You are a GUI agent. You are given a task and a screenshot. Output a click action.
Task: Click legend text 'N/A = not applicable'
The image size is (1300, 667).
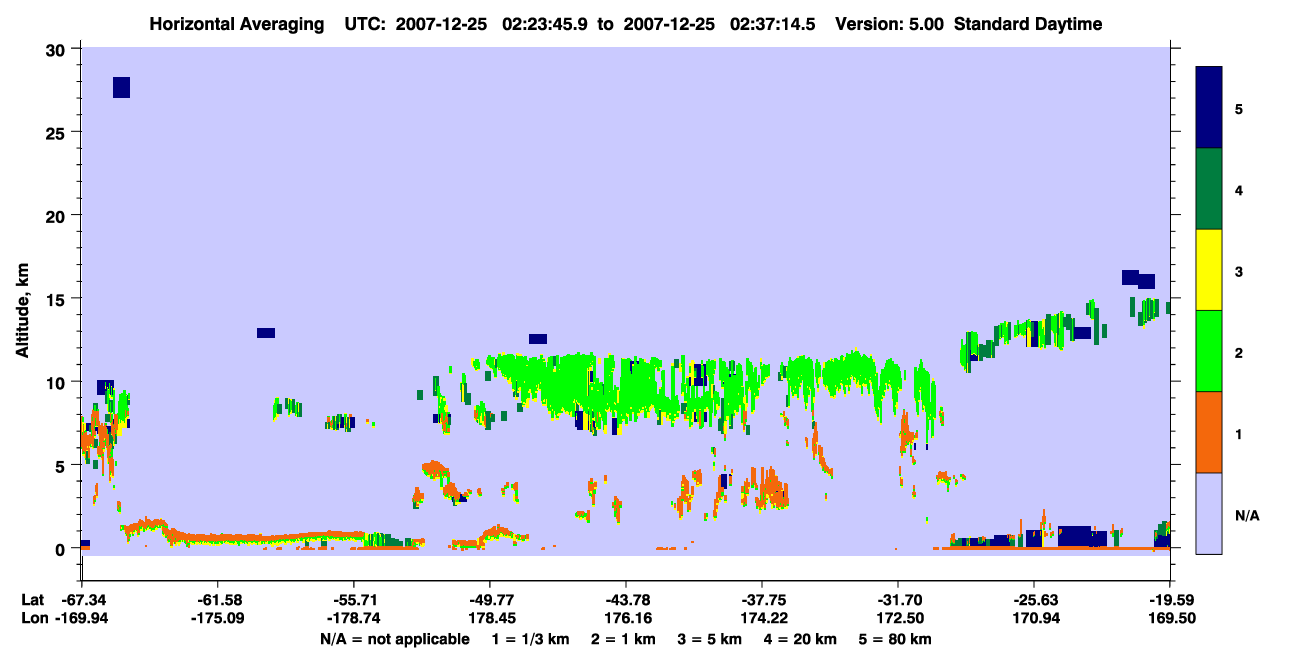click(x=394, y=639)
